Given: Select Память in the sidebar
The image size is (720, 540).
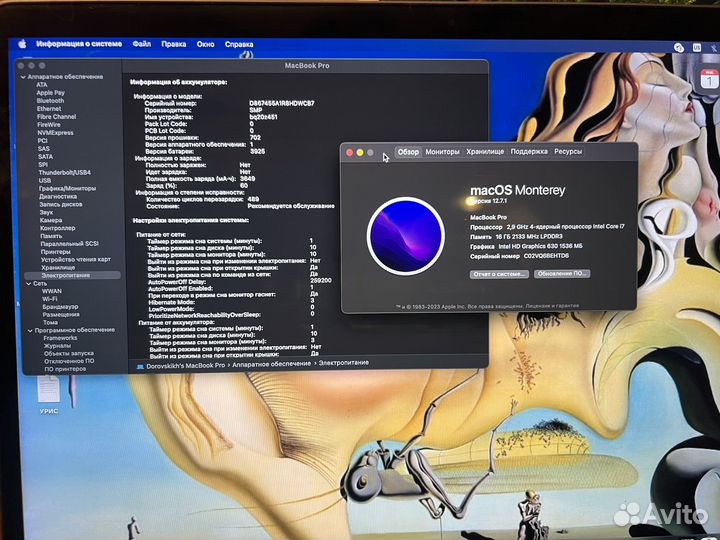Looking at the screenshot, I should click(x=51, y=236).
